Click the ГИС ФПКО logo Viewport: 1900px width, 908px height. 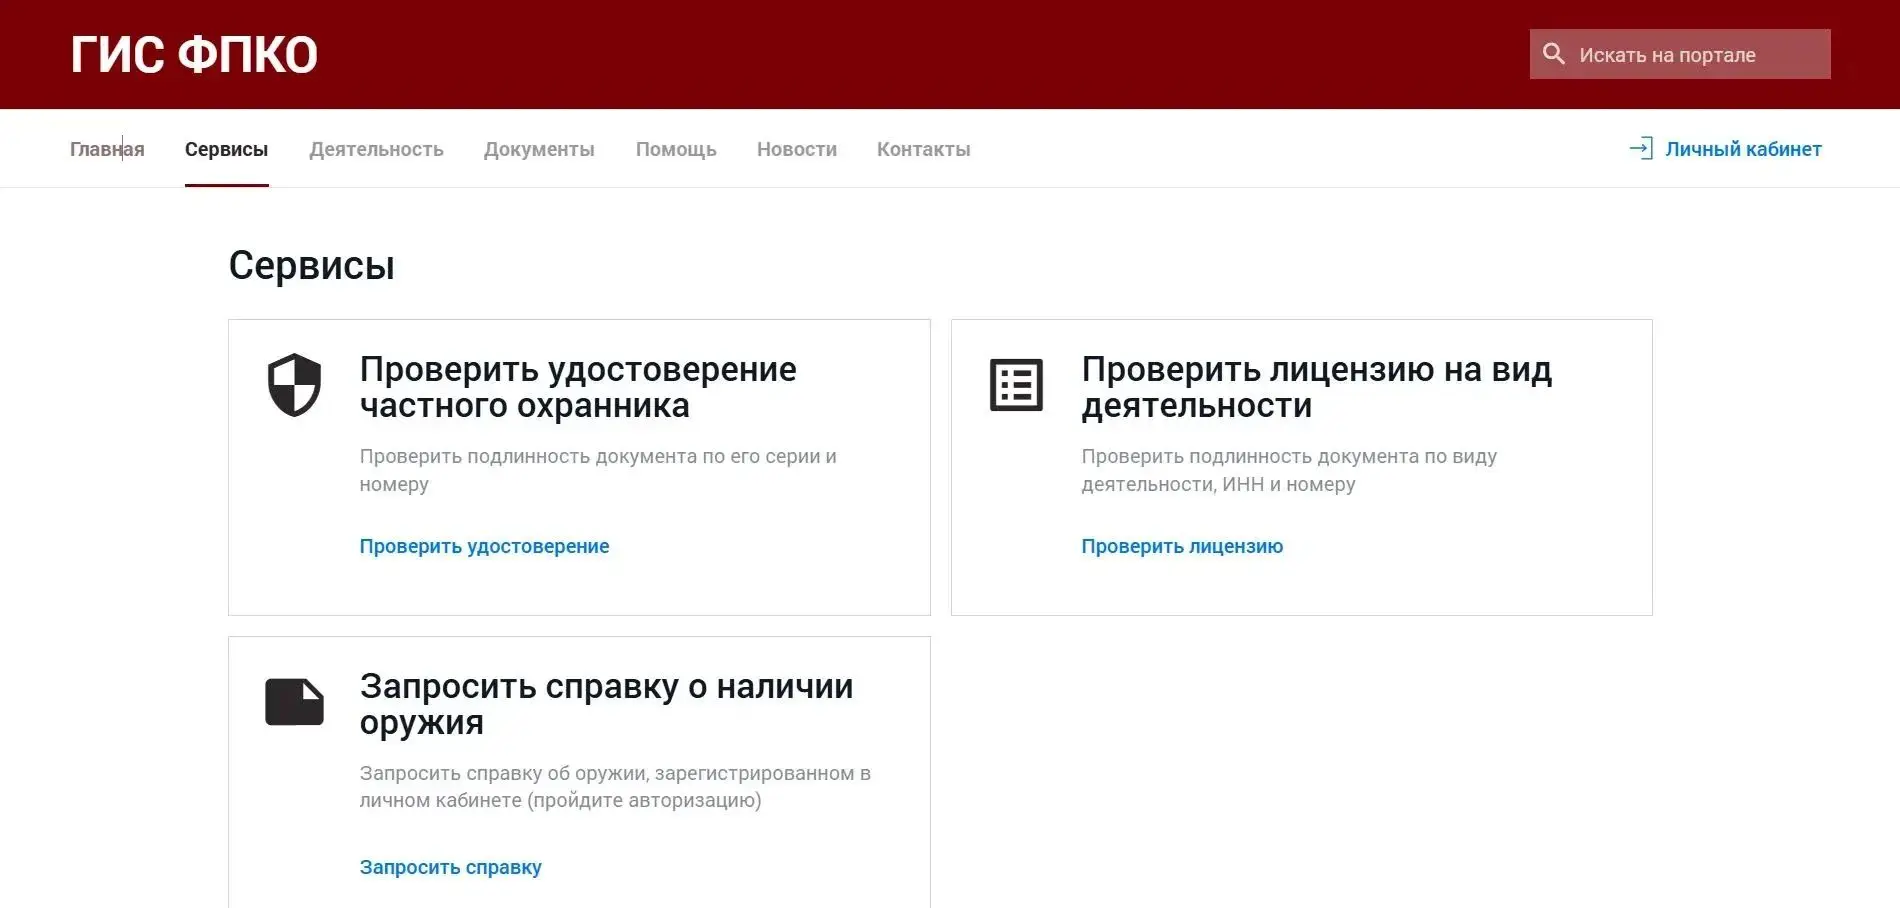pos(194,54)
